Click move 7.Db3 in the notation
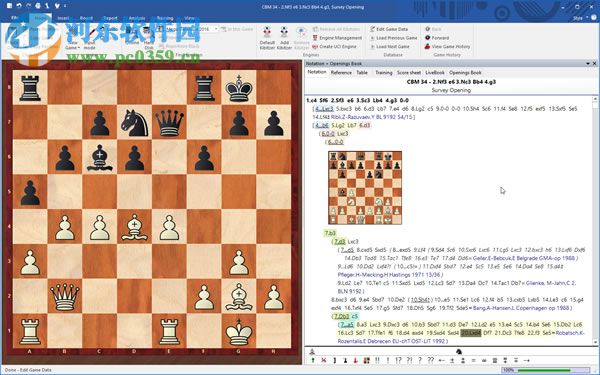600x375 pixels. point(342,316)
